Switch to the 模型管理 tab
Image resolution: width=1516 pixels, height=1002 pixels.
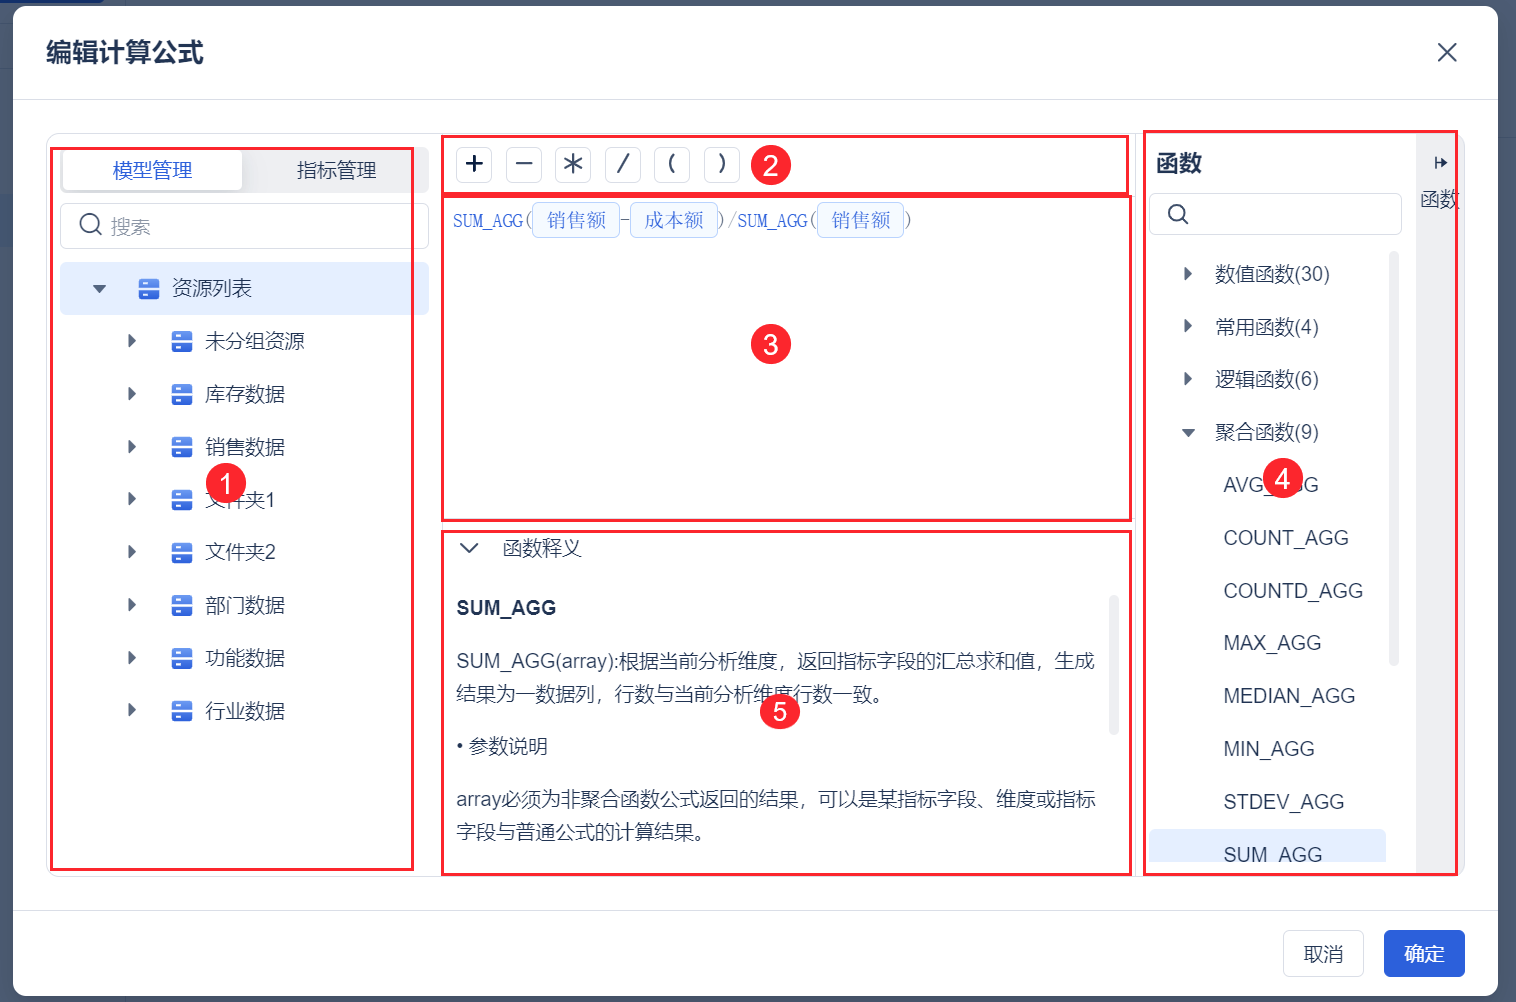click(152, 170)
